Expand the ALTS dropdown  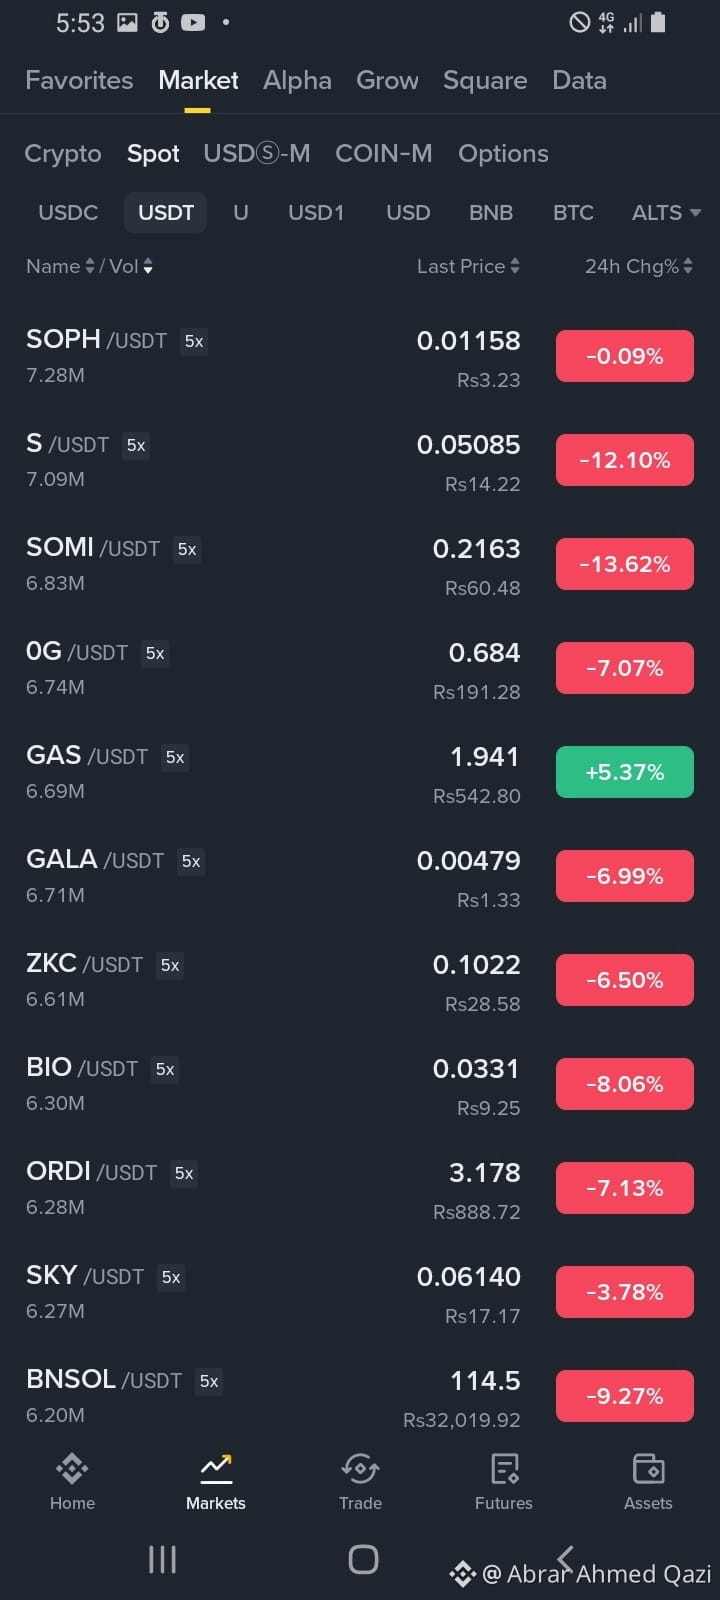point(666,212)
